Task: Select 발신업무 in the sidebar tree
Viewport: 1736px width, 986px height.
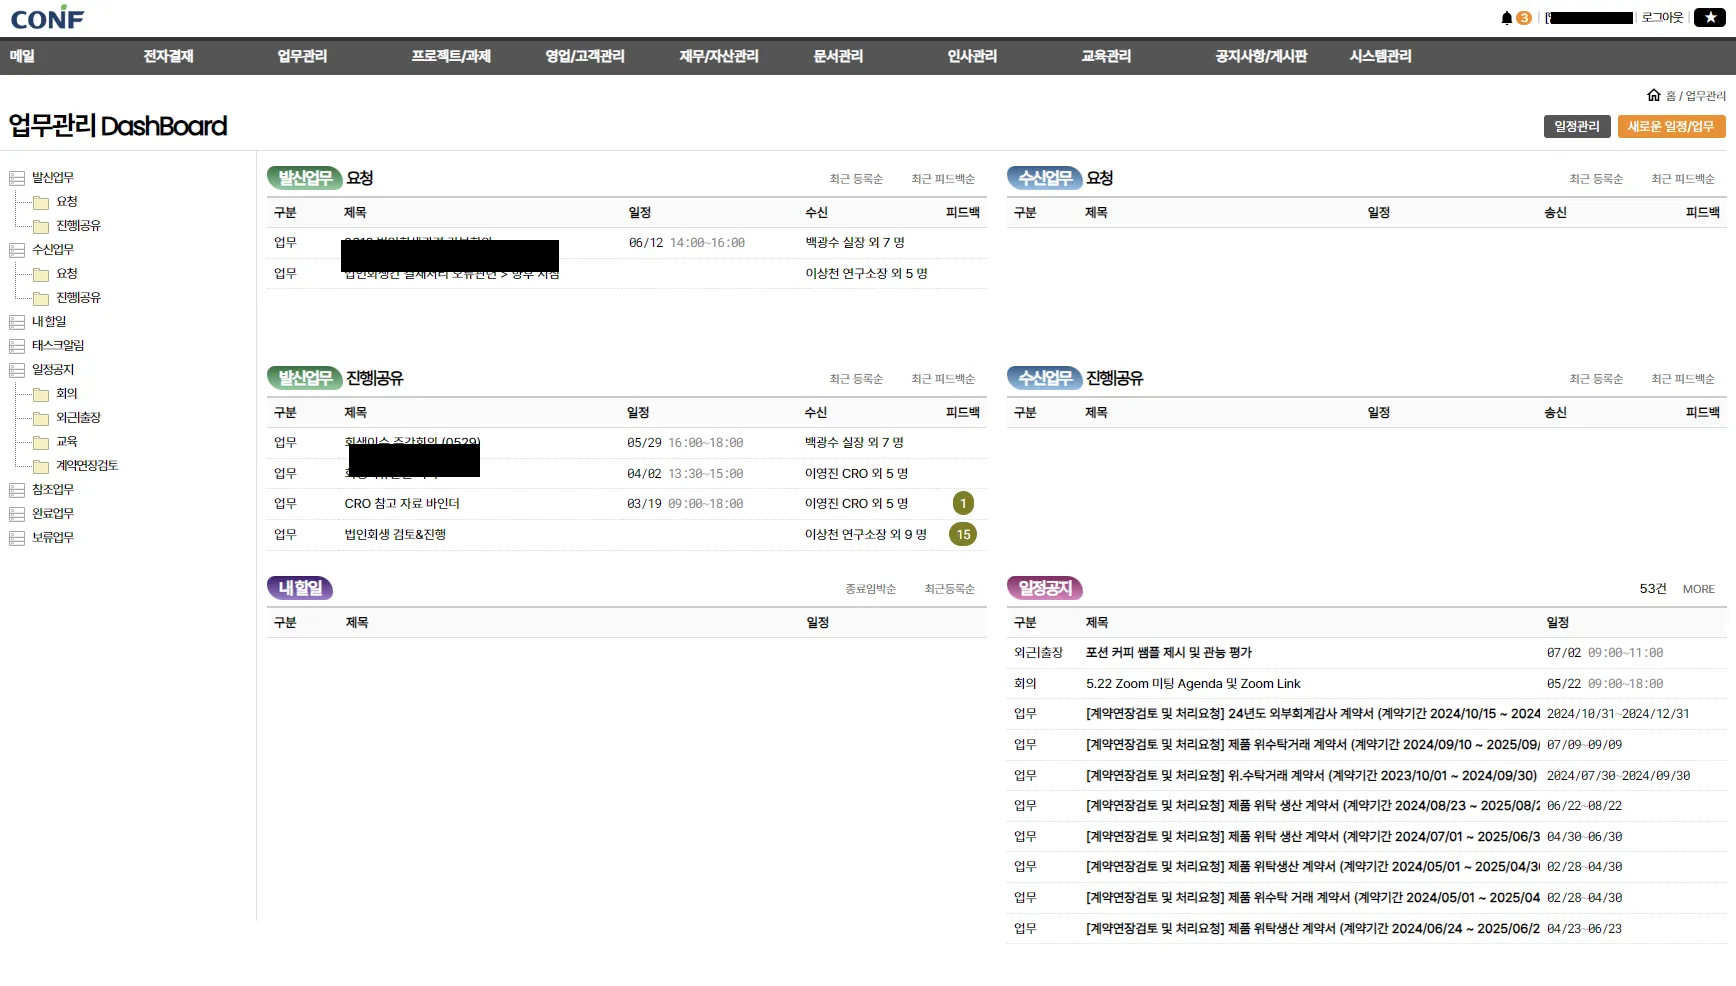Action: coord(53,178)
